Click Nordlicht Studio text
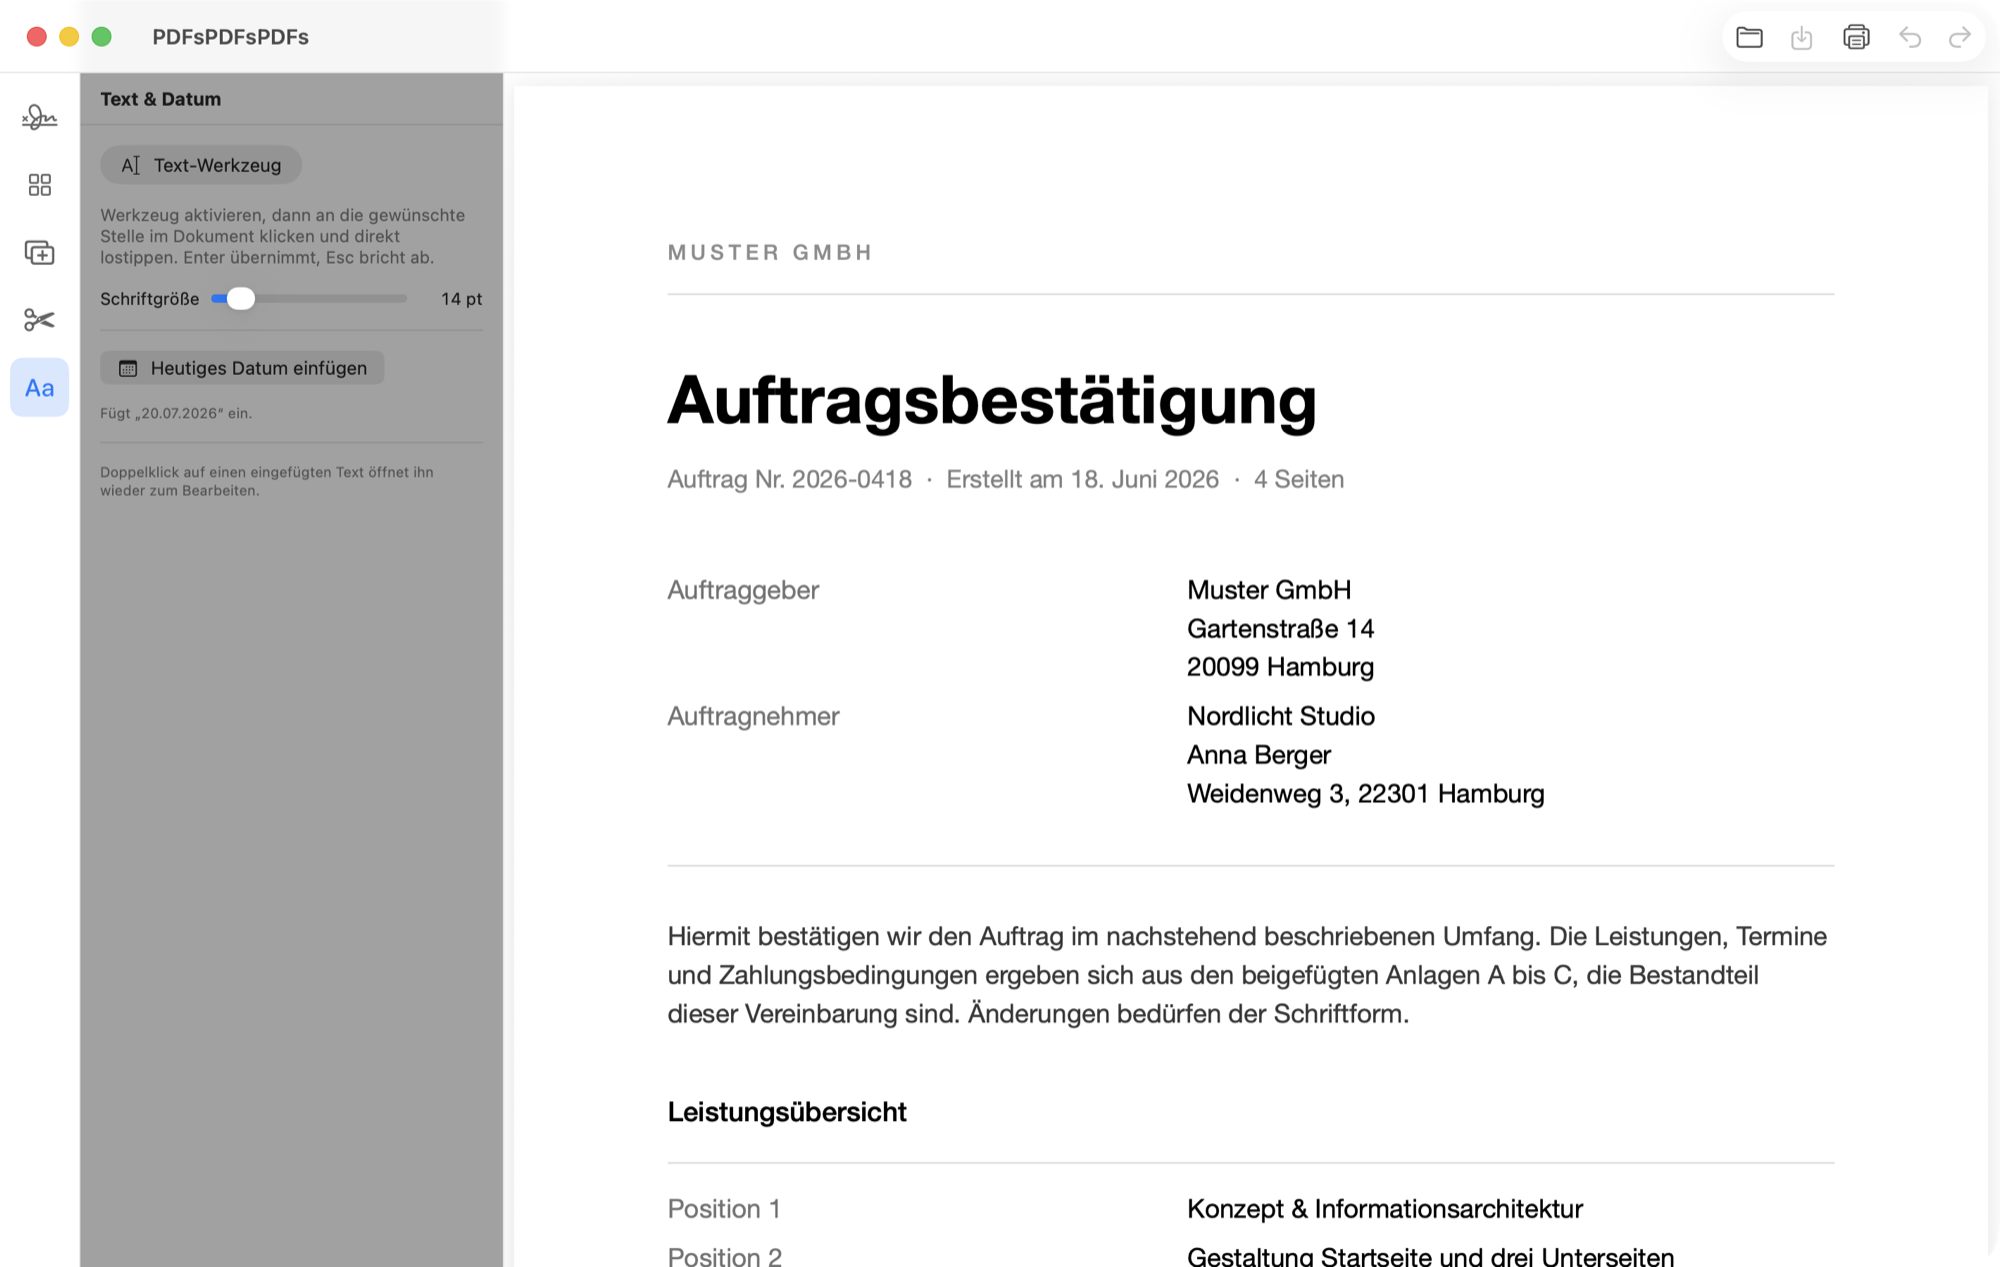Image resolution: width=2000 pixels, height=1267 pixels. [x=1281, y=716]
